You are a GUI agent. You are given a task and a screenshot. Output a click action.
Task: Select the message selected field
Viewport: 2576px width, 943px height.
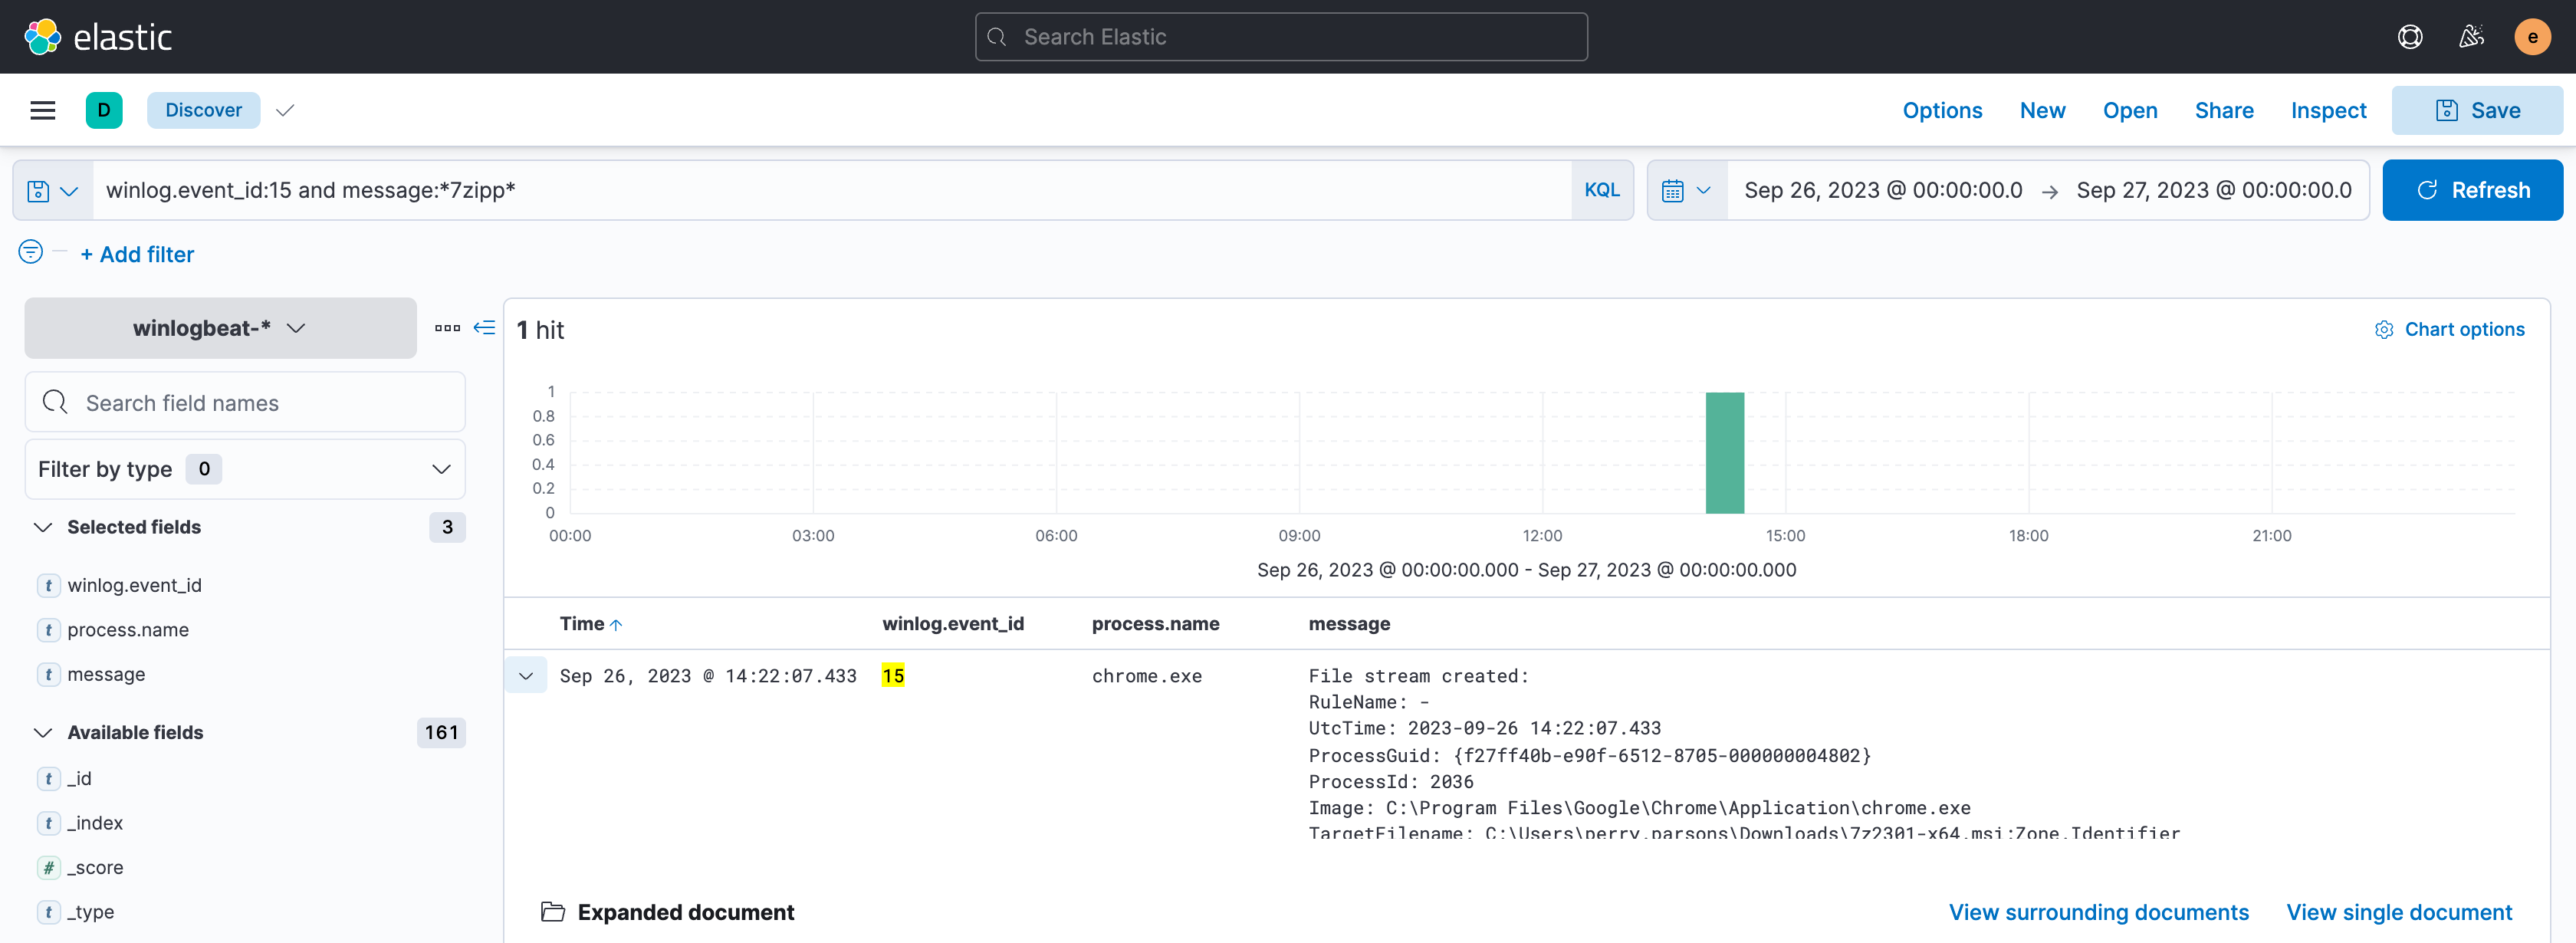tap(106, 674)
